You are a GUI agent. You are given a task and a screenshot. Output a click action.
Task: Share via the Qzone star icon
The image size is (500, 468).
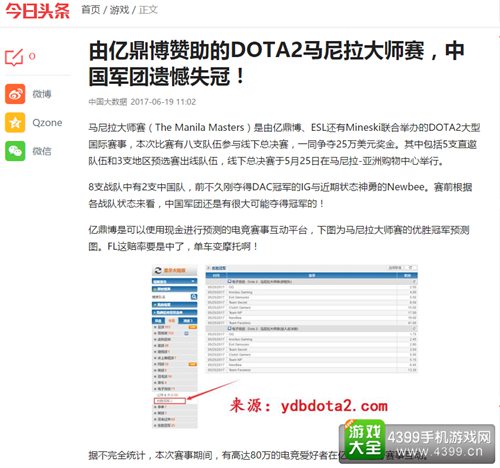pos(15,122)
